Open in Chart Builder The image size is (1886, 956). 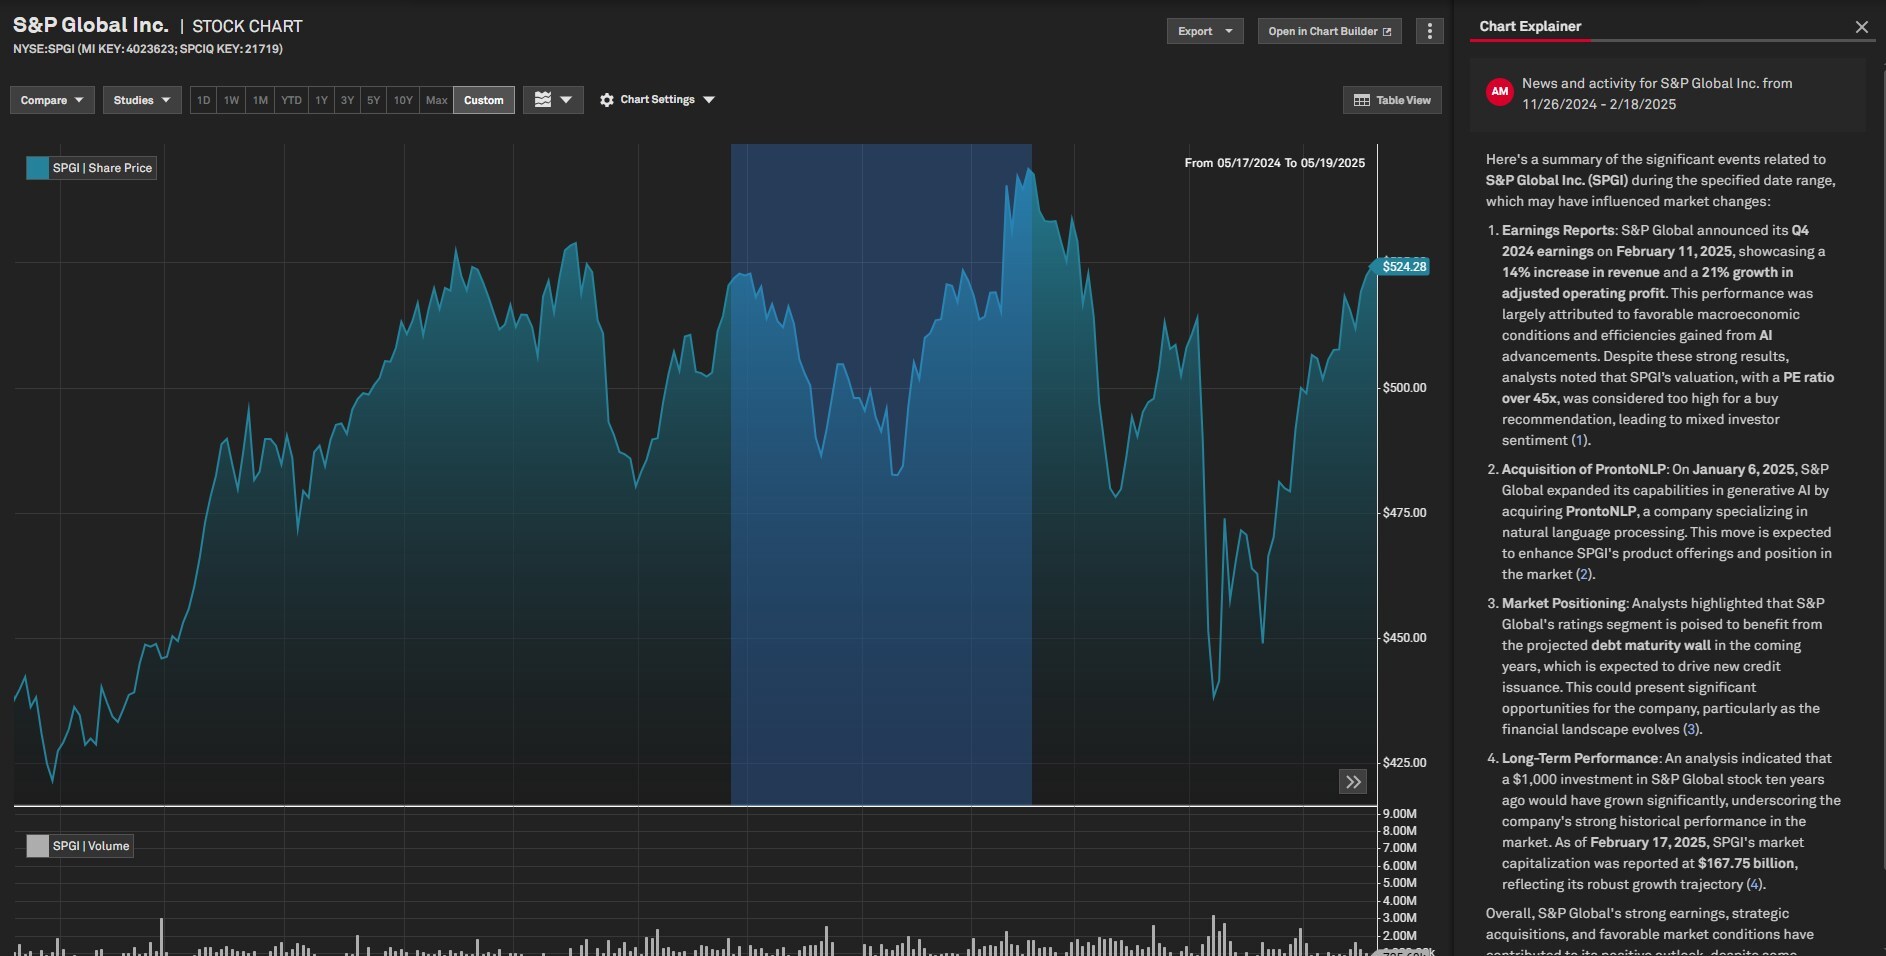coord(1329,31)
